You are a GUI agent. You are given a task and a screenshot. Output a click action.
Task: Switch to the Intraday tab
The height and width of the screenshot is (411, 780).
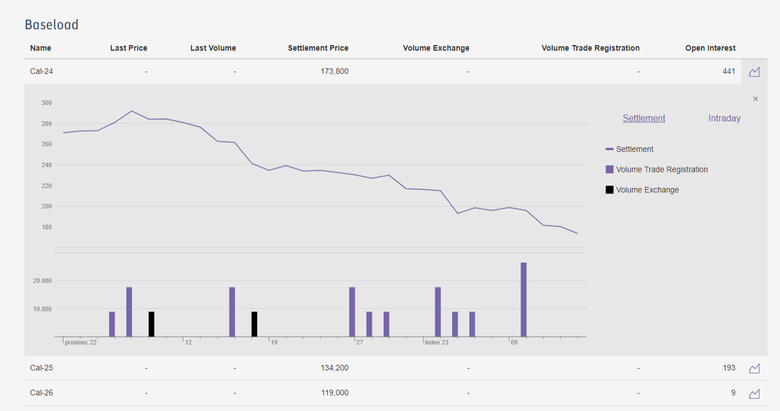724,118
